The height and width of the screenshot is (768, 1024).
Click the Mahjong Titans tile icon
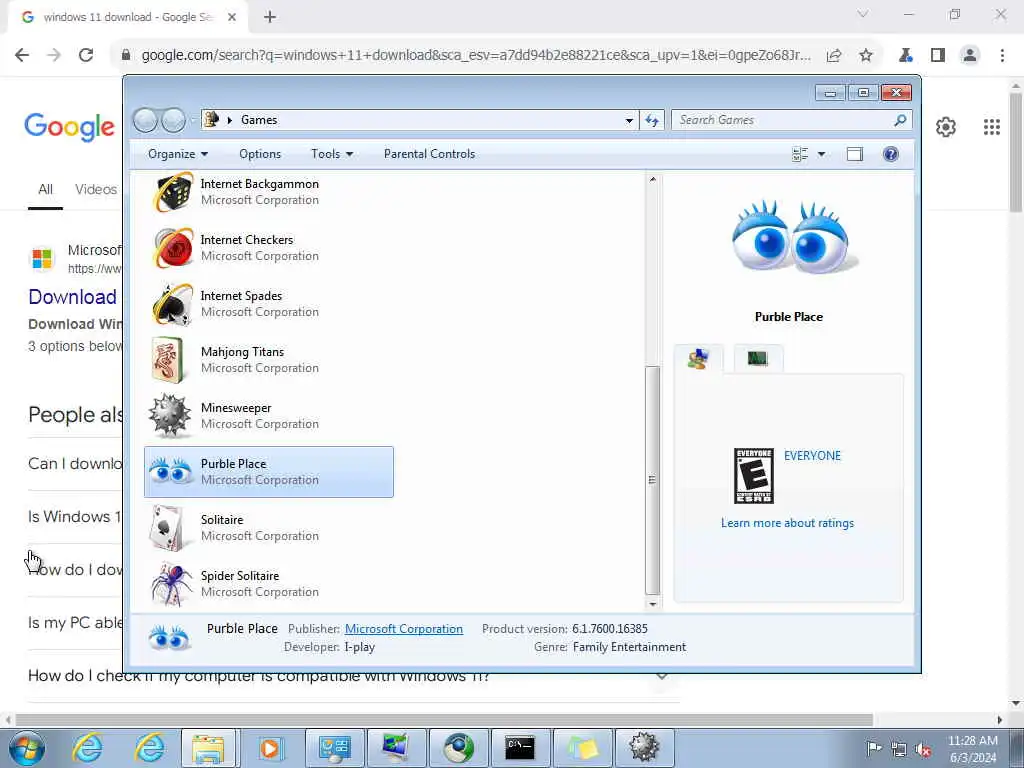coord(168,360)
